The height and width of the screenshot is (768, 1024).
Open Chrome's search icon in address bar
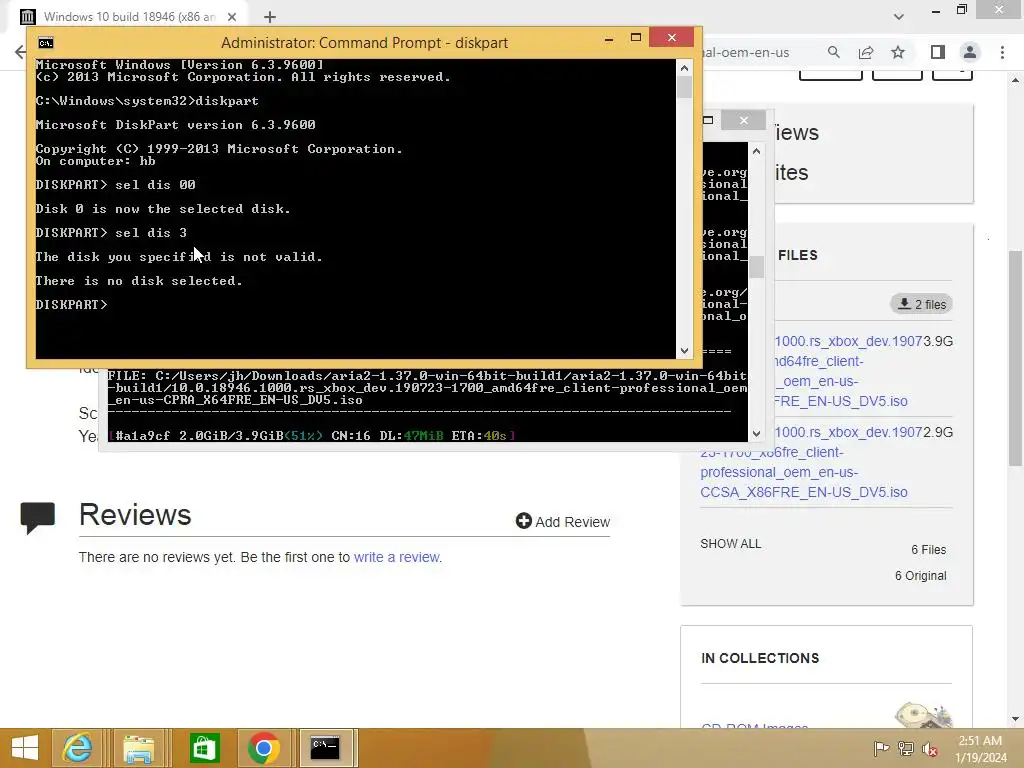point(833,52)
